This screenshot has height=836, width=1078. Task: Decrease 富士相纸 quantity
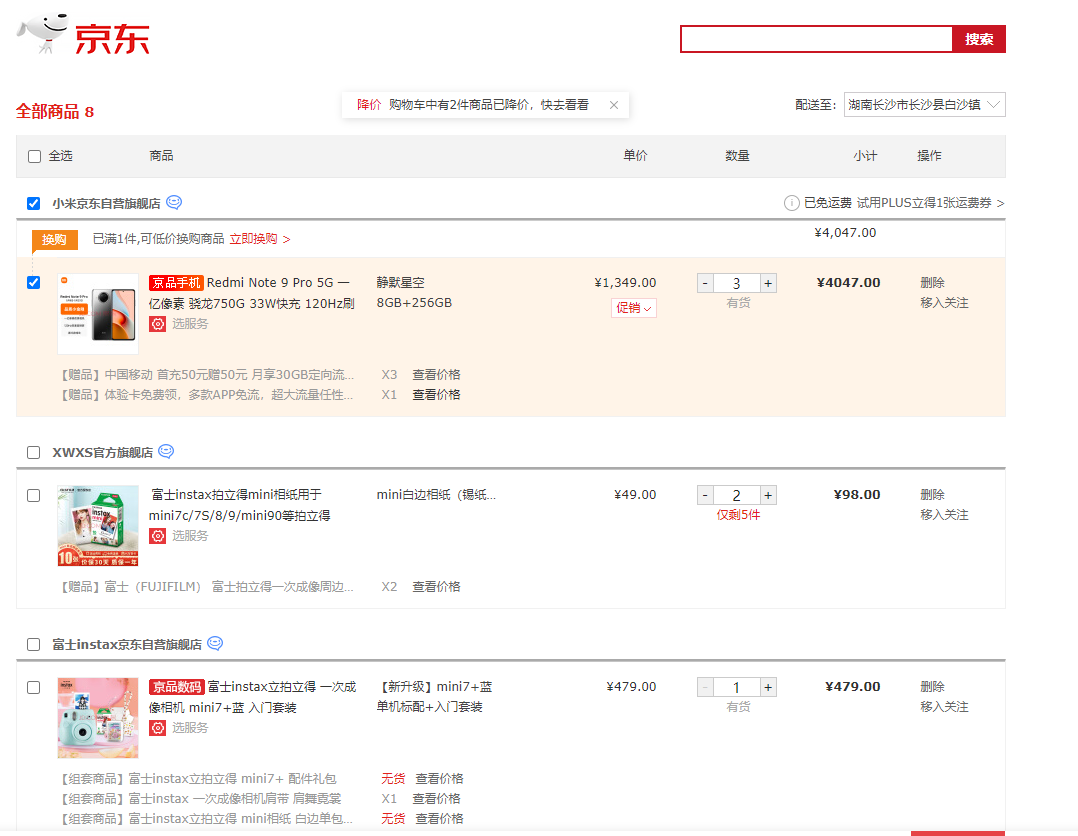pyautogui.click(x=705, y=495)
